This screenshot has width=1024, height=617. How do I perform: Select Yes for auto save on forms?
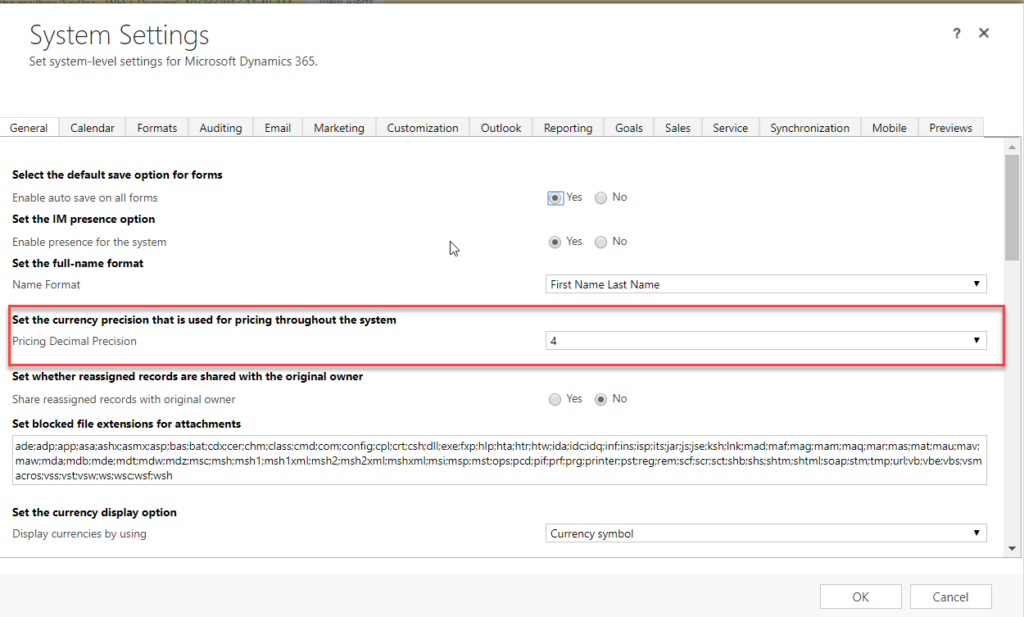tap(556, 198)
